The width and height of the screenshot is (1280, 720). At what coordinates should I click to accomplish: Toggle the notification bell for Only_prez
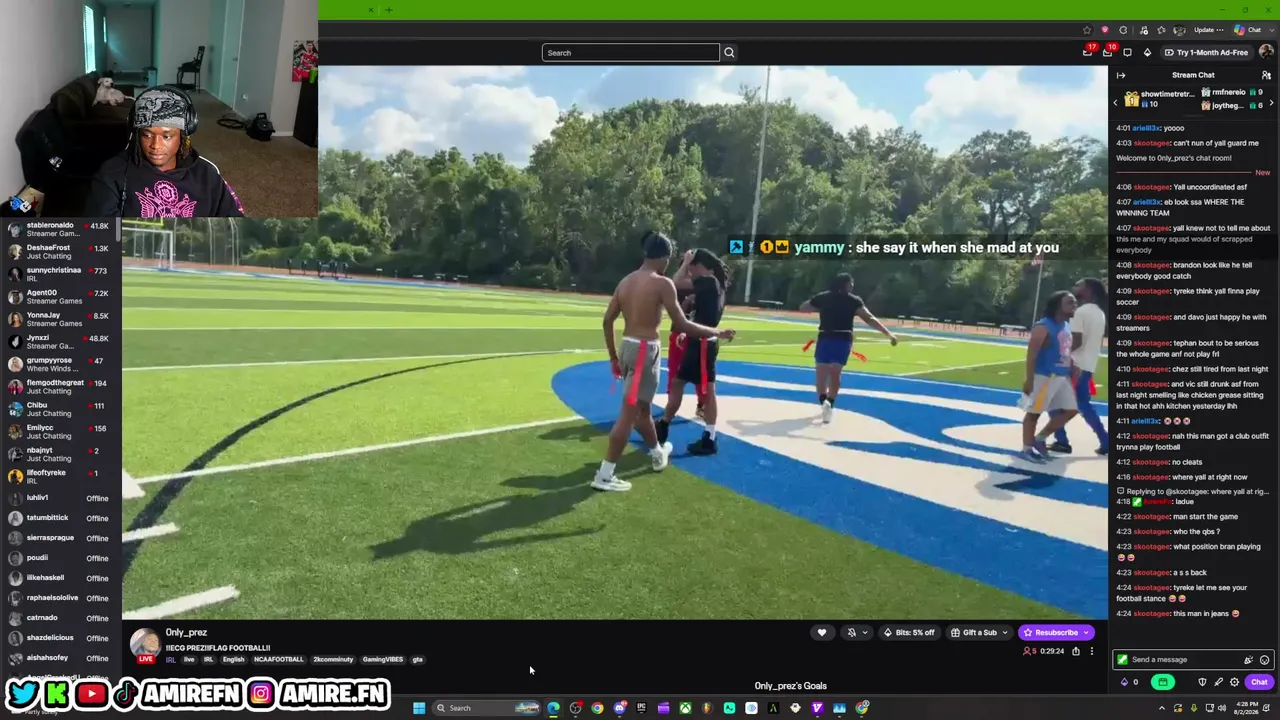pyautogui.click(x=851, y=632)
